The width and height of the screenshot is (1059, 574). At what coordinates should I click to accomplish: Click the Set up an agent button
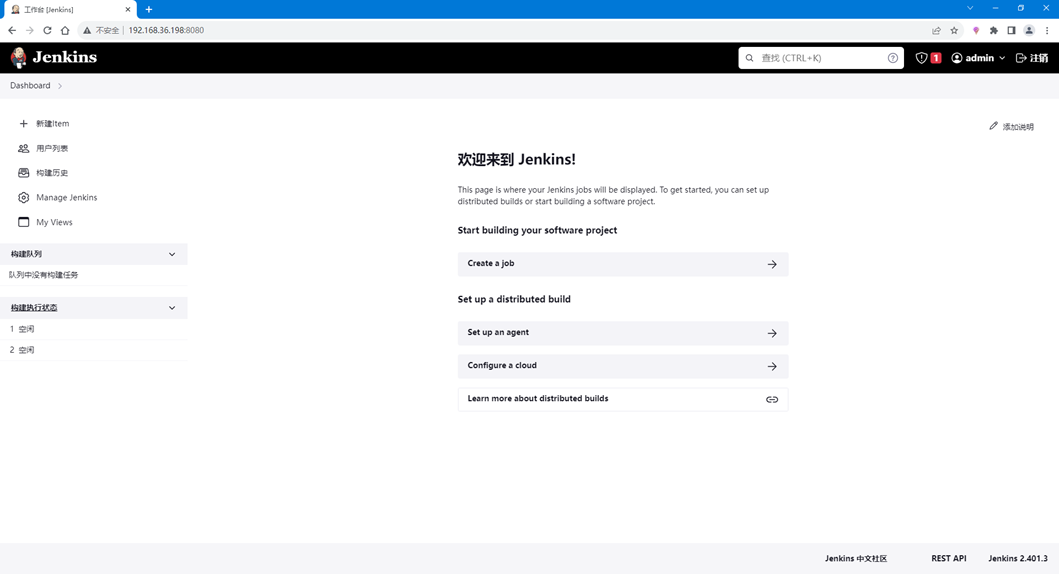623,333
